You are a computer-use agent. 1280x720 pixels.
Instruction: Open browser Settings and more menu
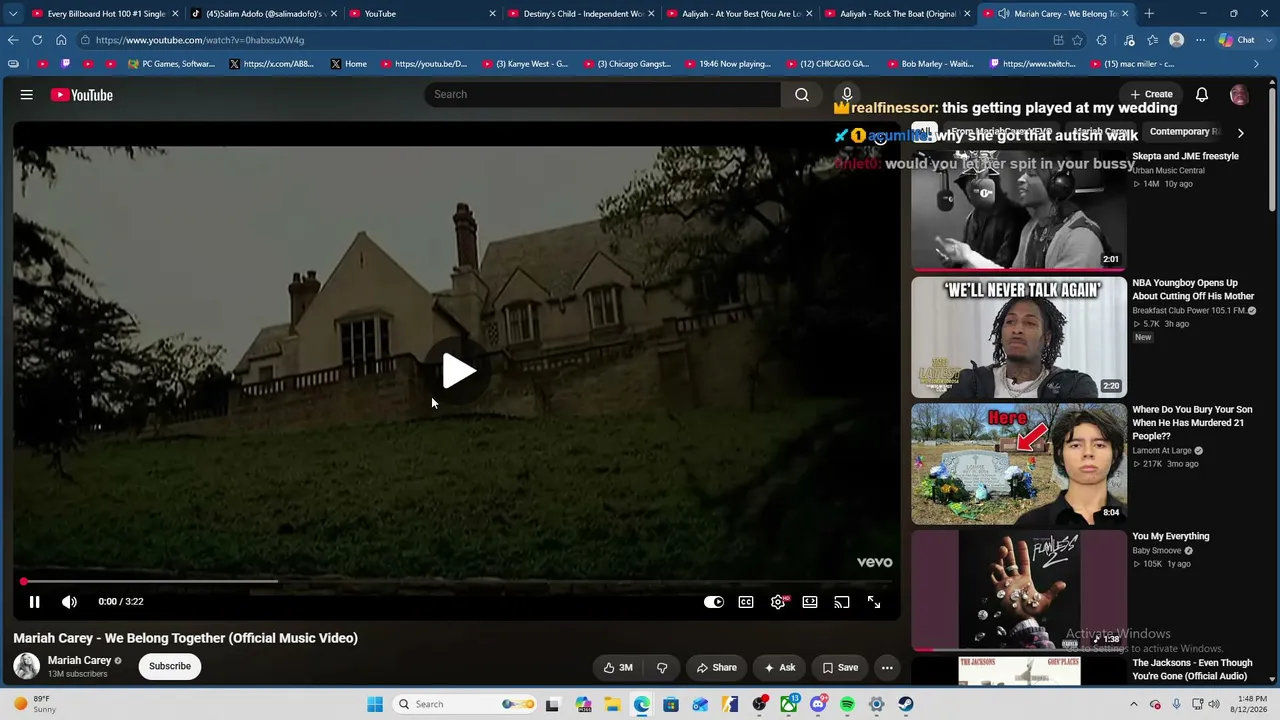point(1200,40)
